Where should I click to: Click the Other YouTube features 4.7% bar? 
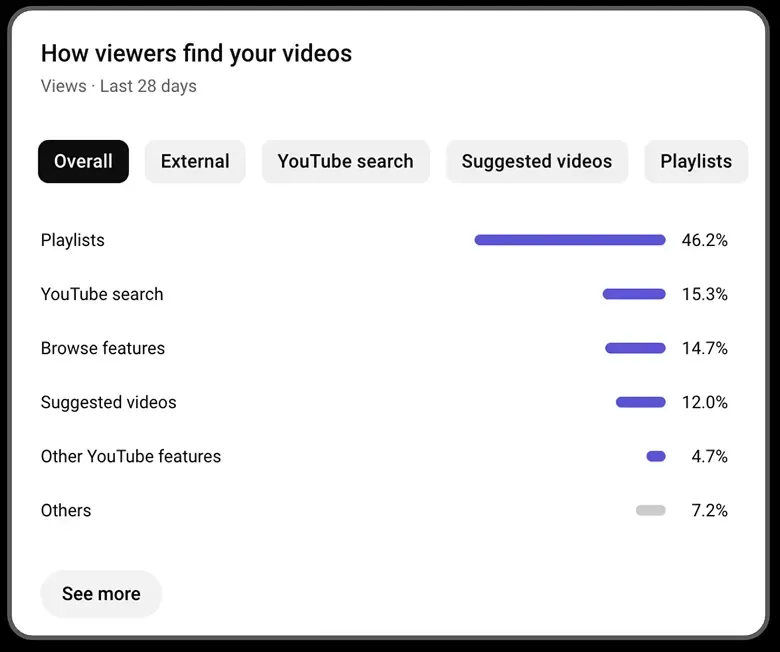coord(656,456)
